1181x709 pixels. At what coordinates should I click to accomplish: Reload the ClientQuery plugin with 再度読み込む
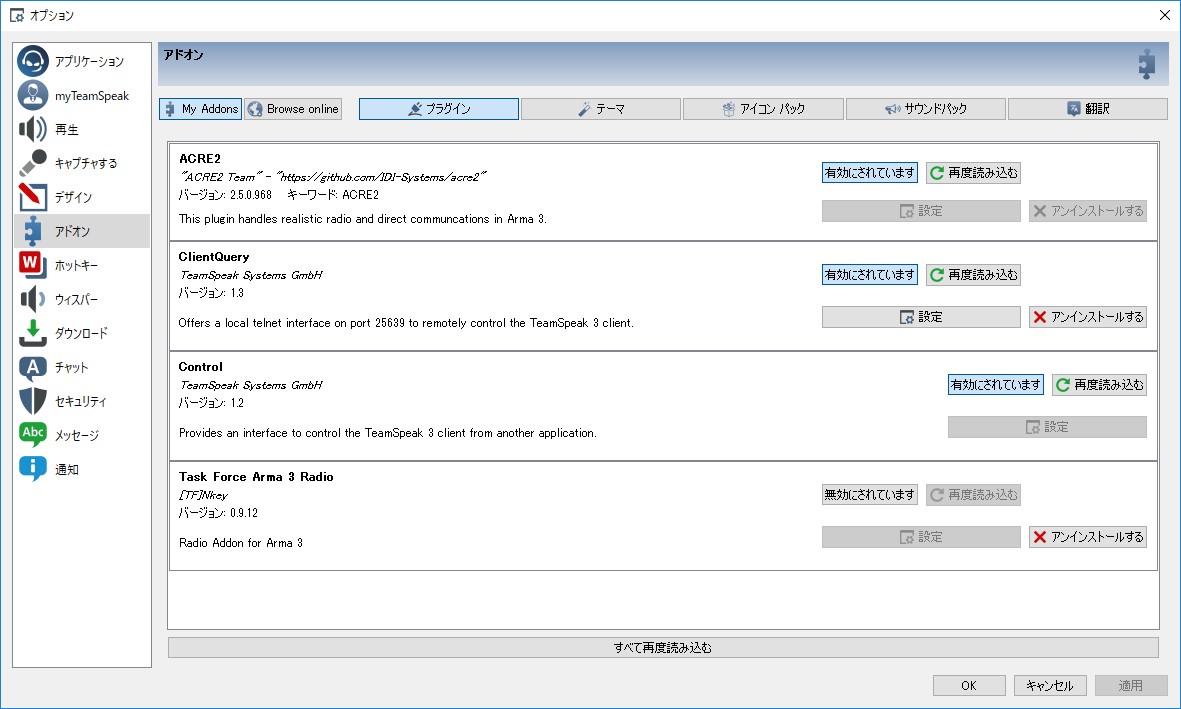coord(974,275)
